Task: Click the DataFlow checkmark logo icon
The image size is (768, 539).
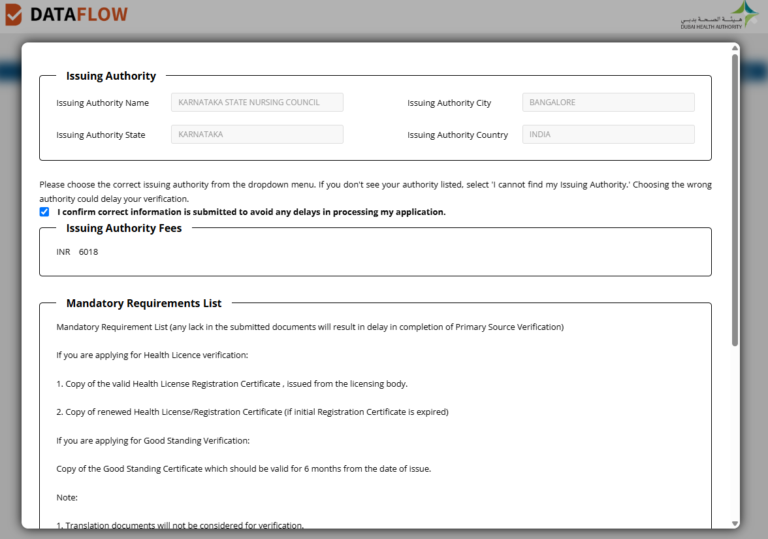Action: pos(13,15)
